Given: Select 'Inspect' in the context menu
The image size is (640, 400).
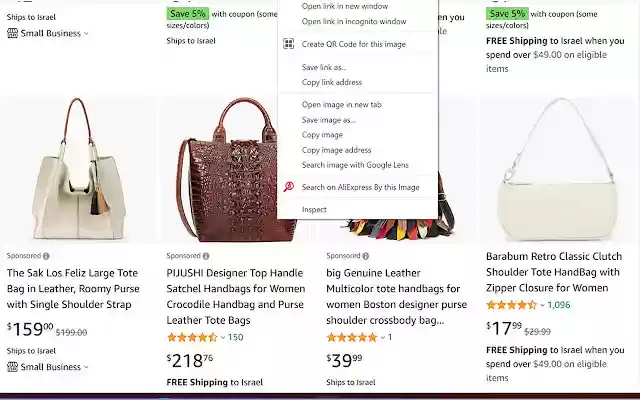Looking at the screenshot, I should point(314,210).
